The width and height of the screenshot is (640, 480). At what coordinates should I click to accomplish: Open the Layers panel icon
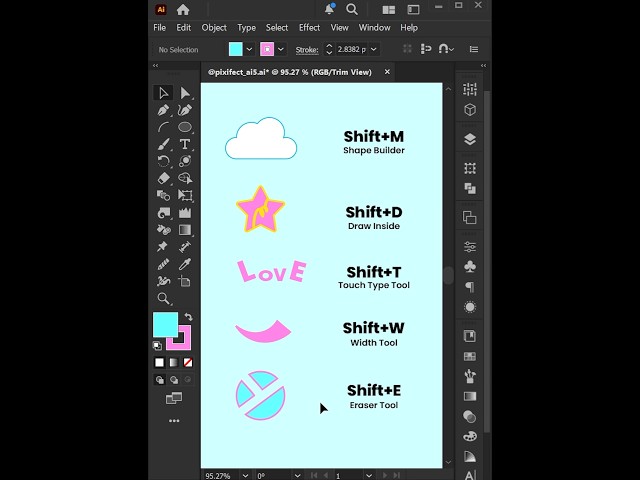coord(470,139)
